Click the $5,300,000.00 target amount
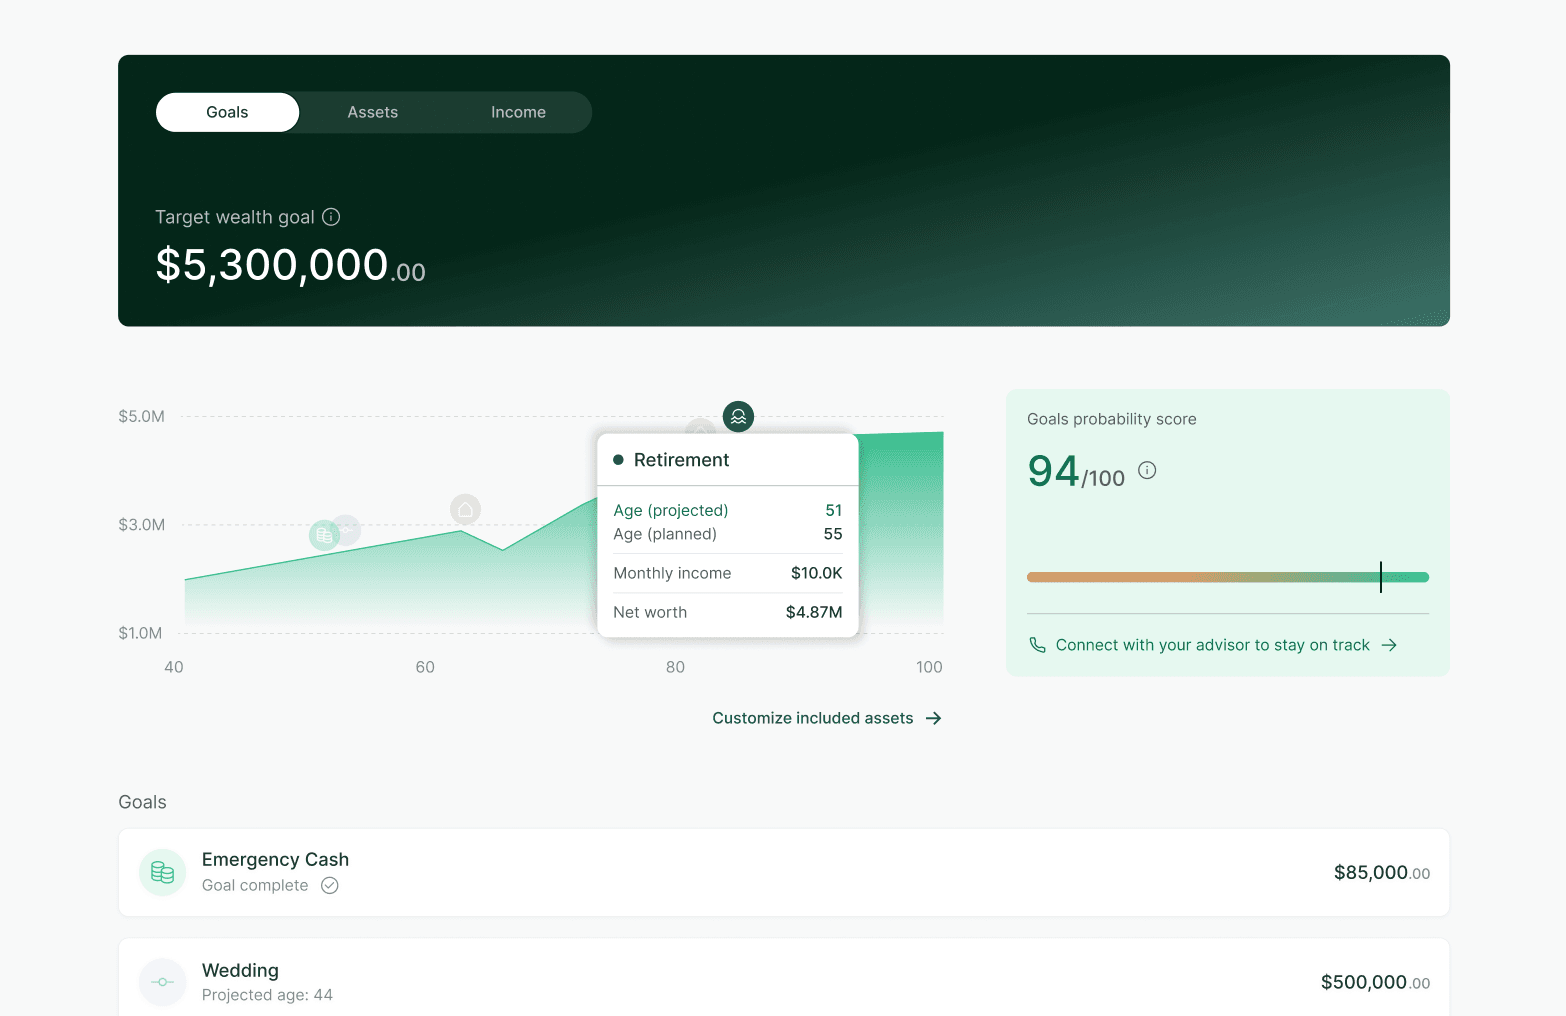This screenshot has width=1566, height=1016. point(291,266)
